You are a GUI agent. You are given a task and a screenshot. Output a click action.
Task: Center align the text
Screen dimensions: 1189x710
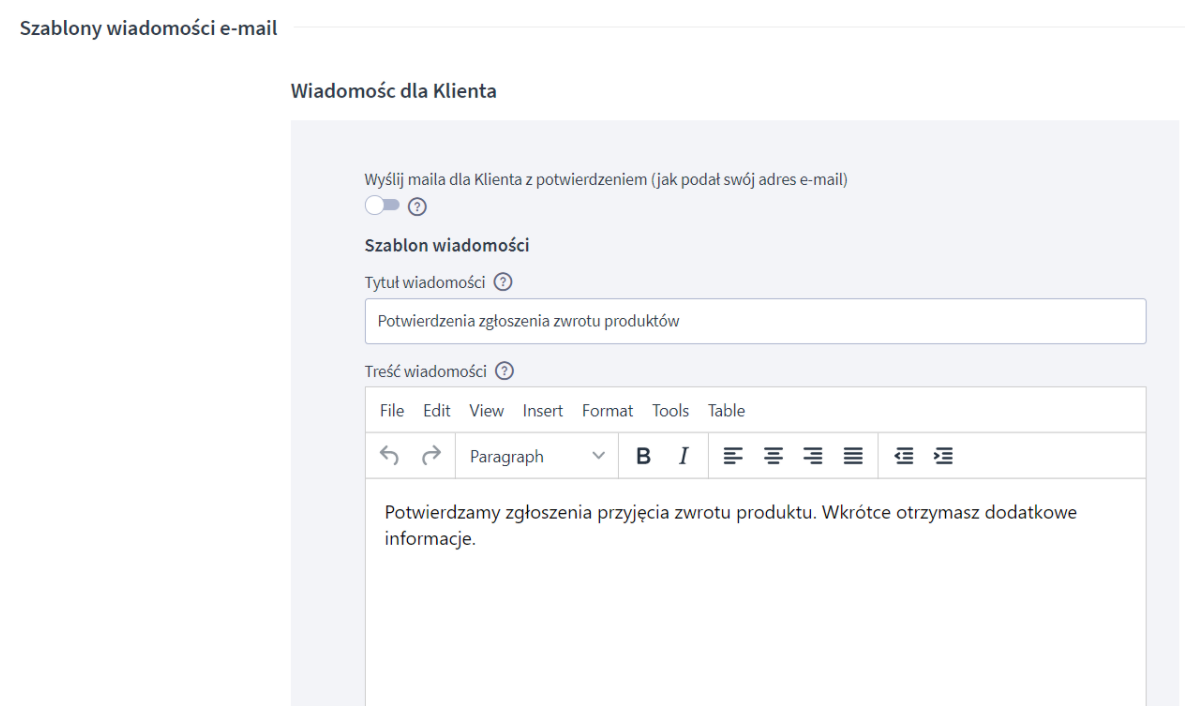(773, 456)
